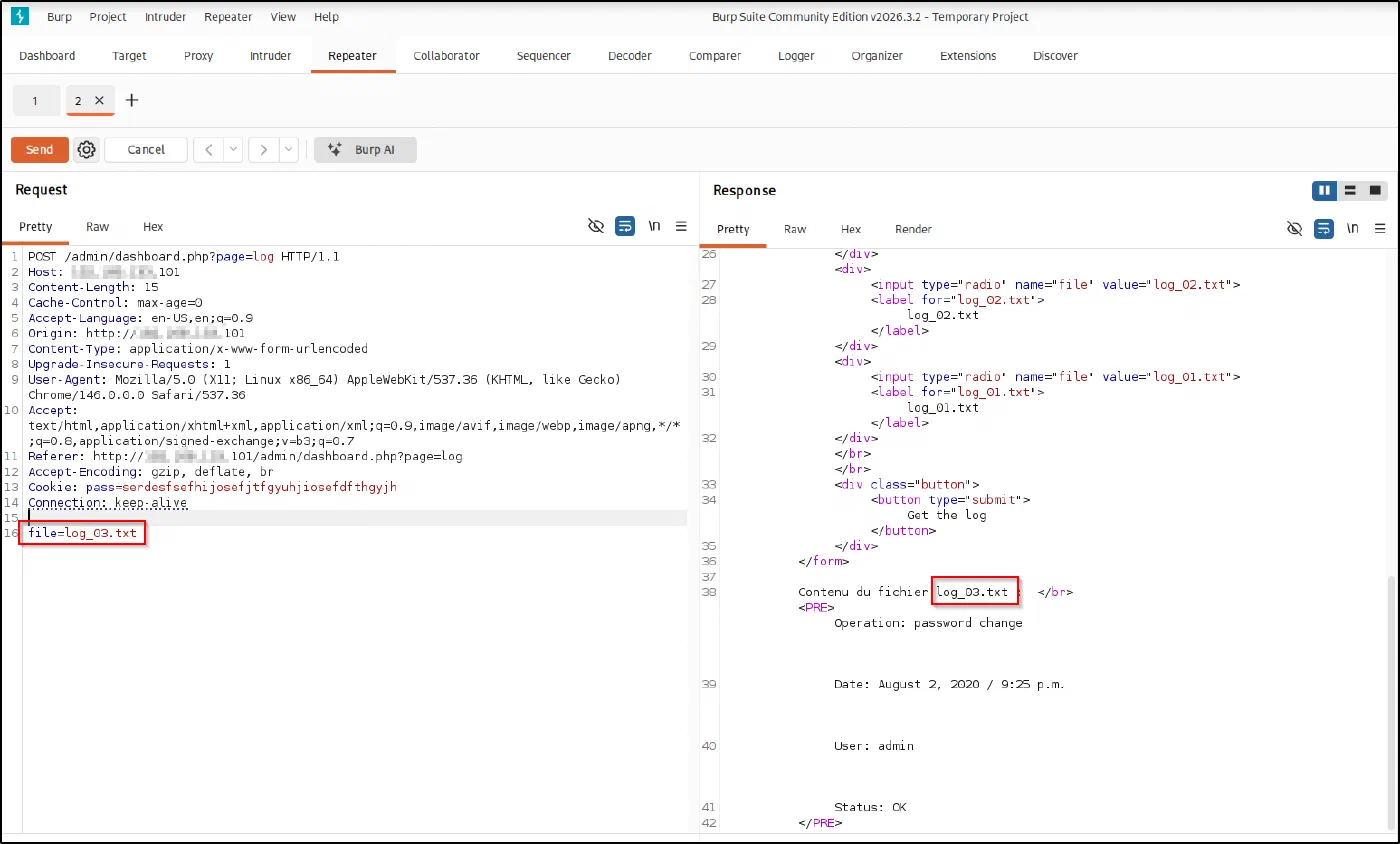
Task: Open the Burp menu
Action: [x=59, y=17]
